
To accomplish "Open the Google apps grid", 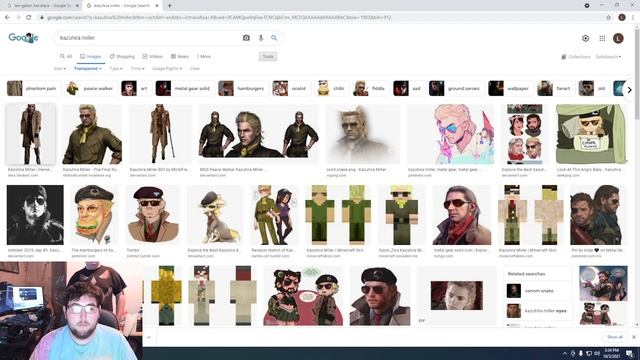I will (x=602, y=38).
